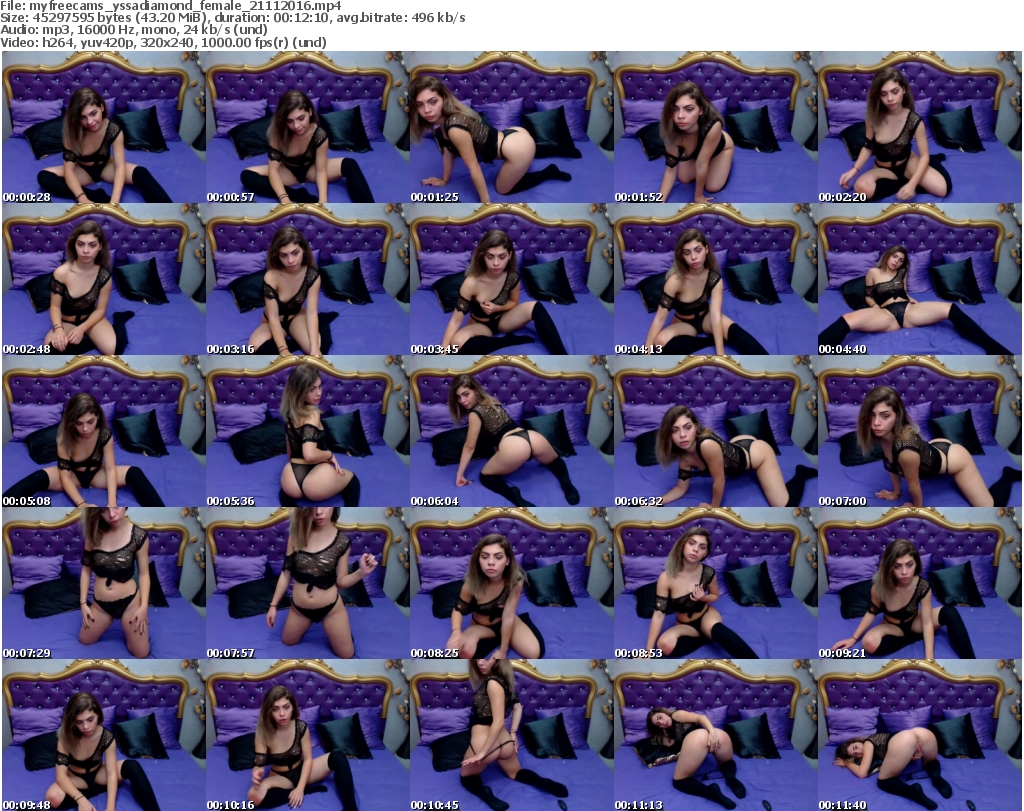Open the thumbnail stamped 00:06:32
This screenshot has height=811, width=1024.
tap(715, 432)
